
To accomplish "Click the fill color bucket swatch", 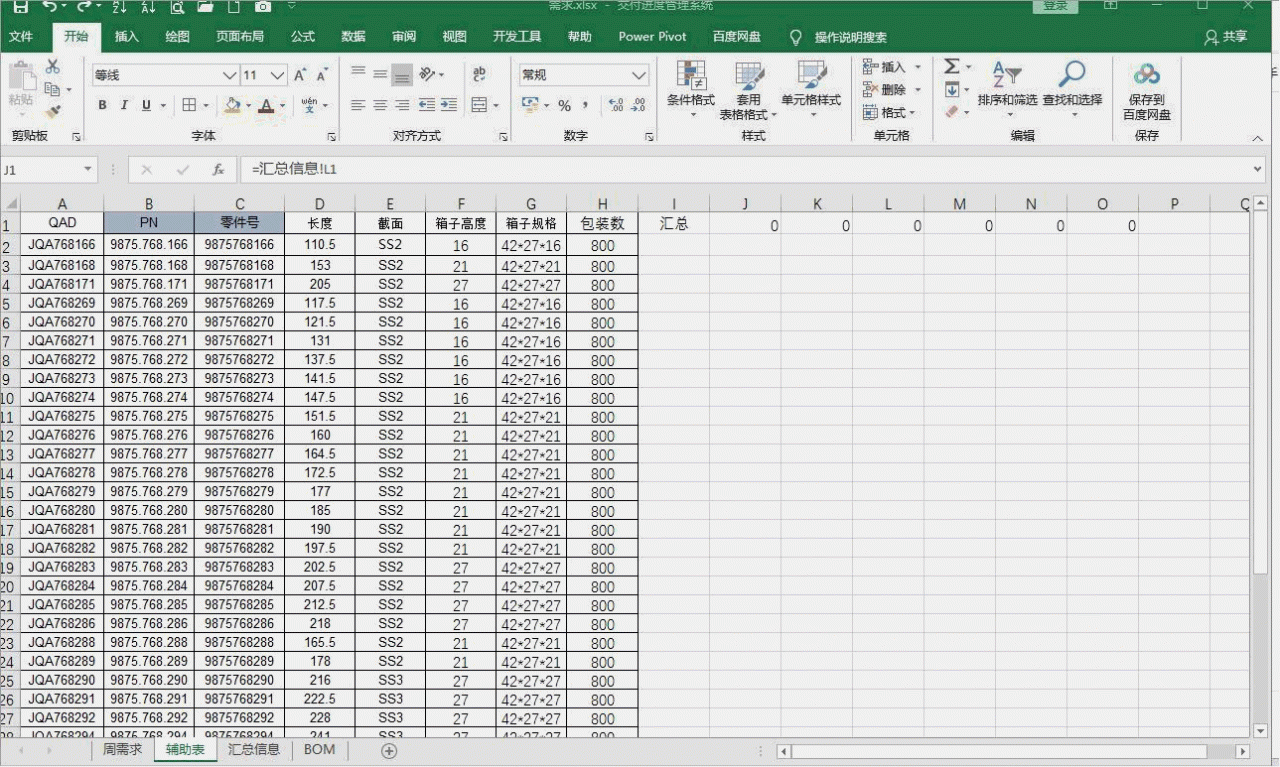I will 233,105.
